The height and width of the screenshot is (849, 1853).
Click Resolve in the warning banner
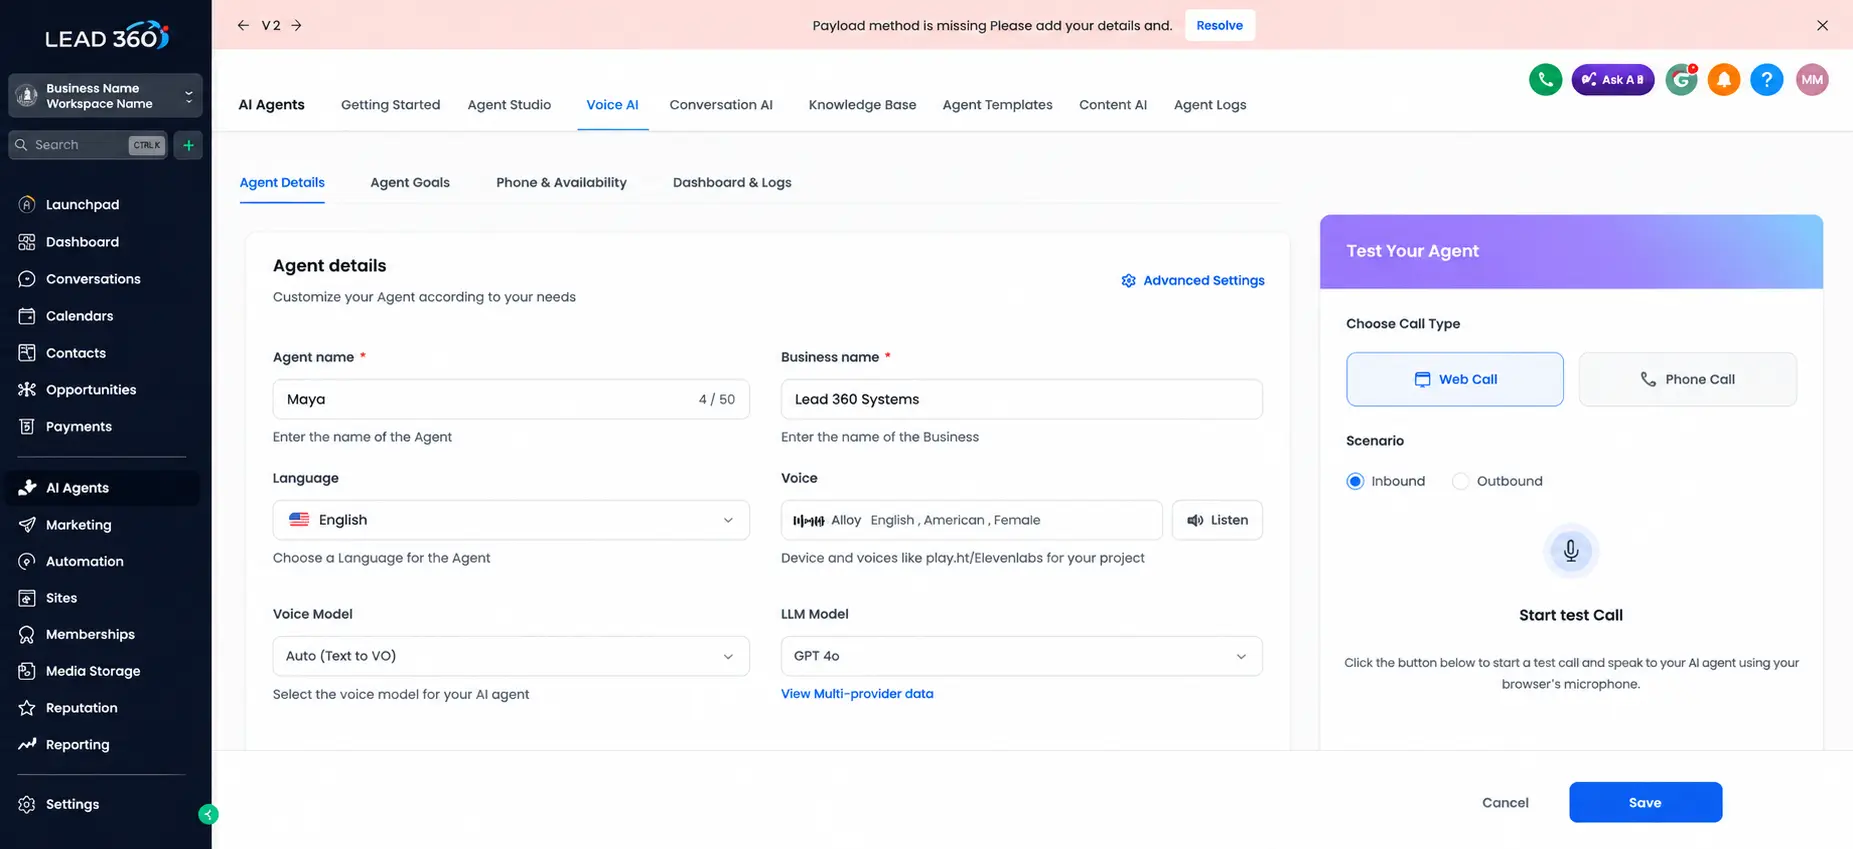(1219, 25)
